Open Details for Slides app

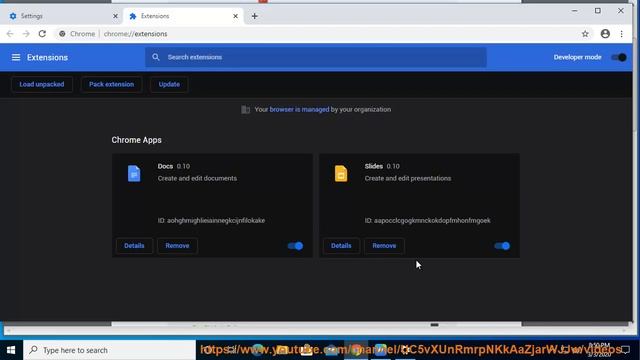click(x=341, y=246)
